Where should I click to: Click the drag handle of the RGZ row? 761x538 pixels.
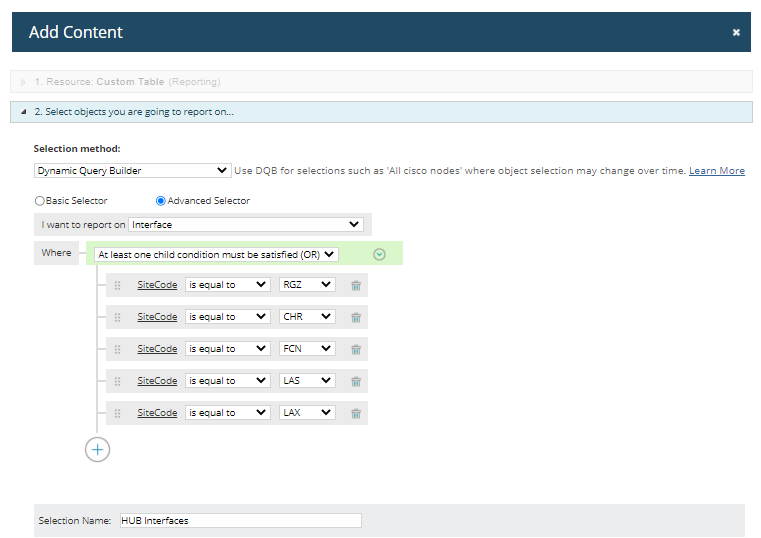coord(117,285)
